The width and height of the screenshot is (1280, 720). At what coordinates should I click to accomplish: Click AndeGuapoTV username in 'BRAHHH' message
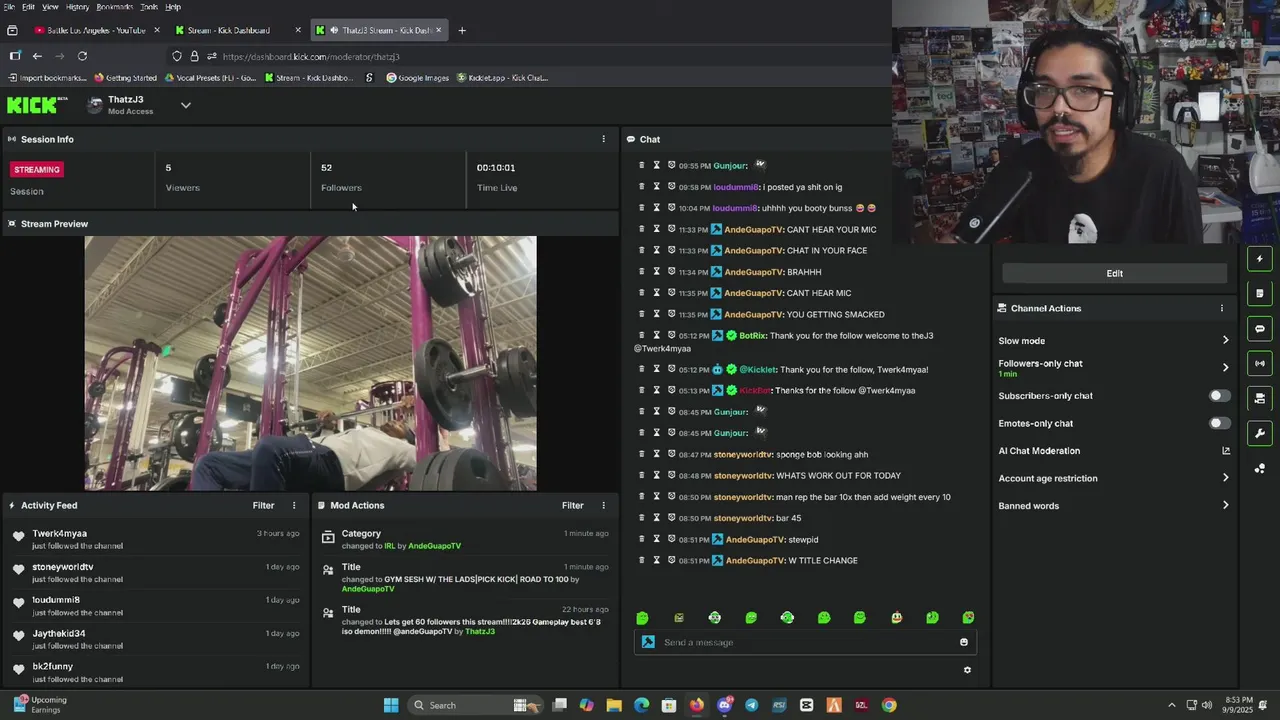pos(753,272)
